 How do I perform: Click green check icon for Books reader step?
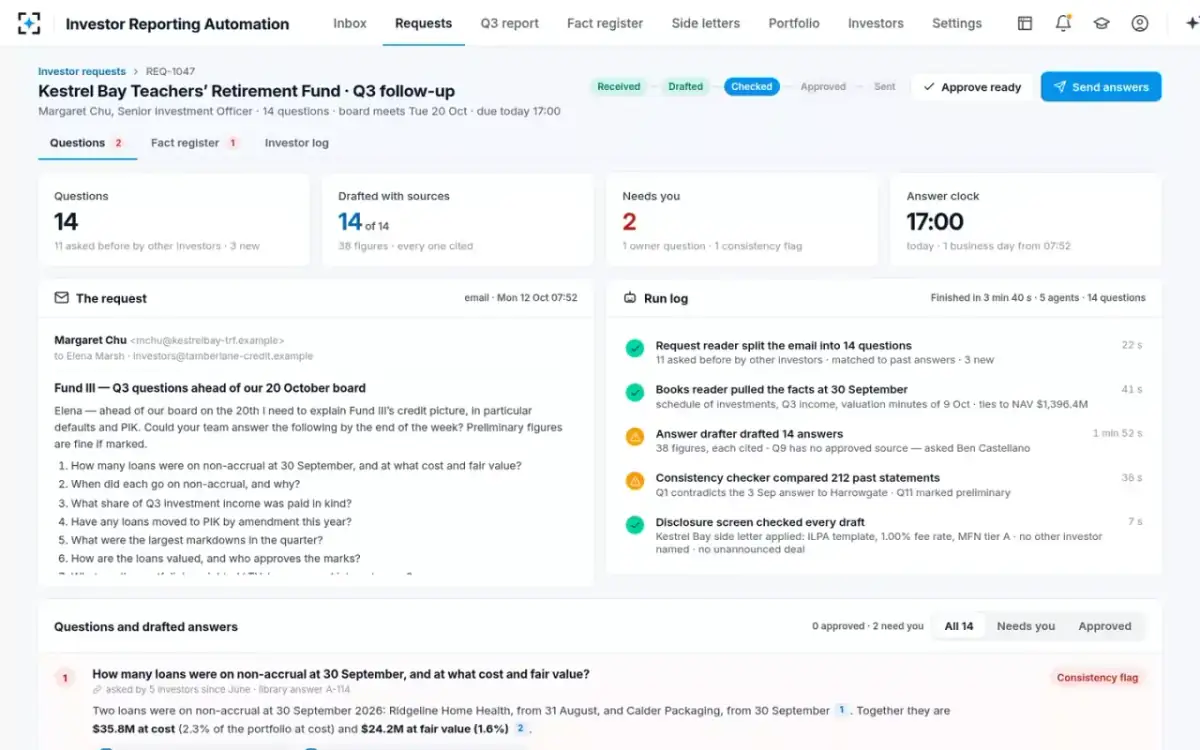coord(634,393)
